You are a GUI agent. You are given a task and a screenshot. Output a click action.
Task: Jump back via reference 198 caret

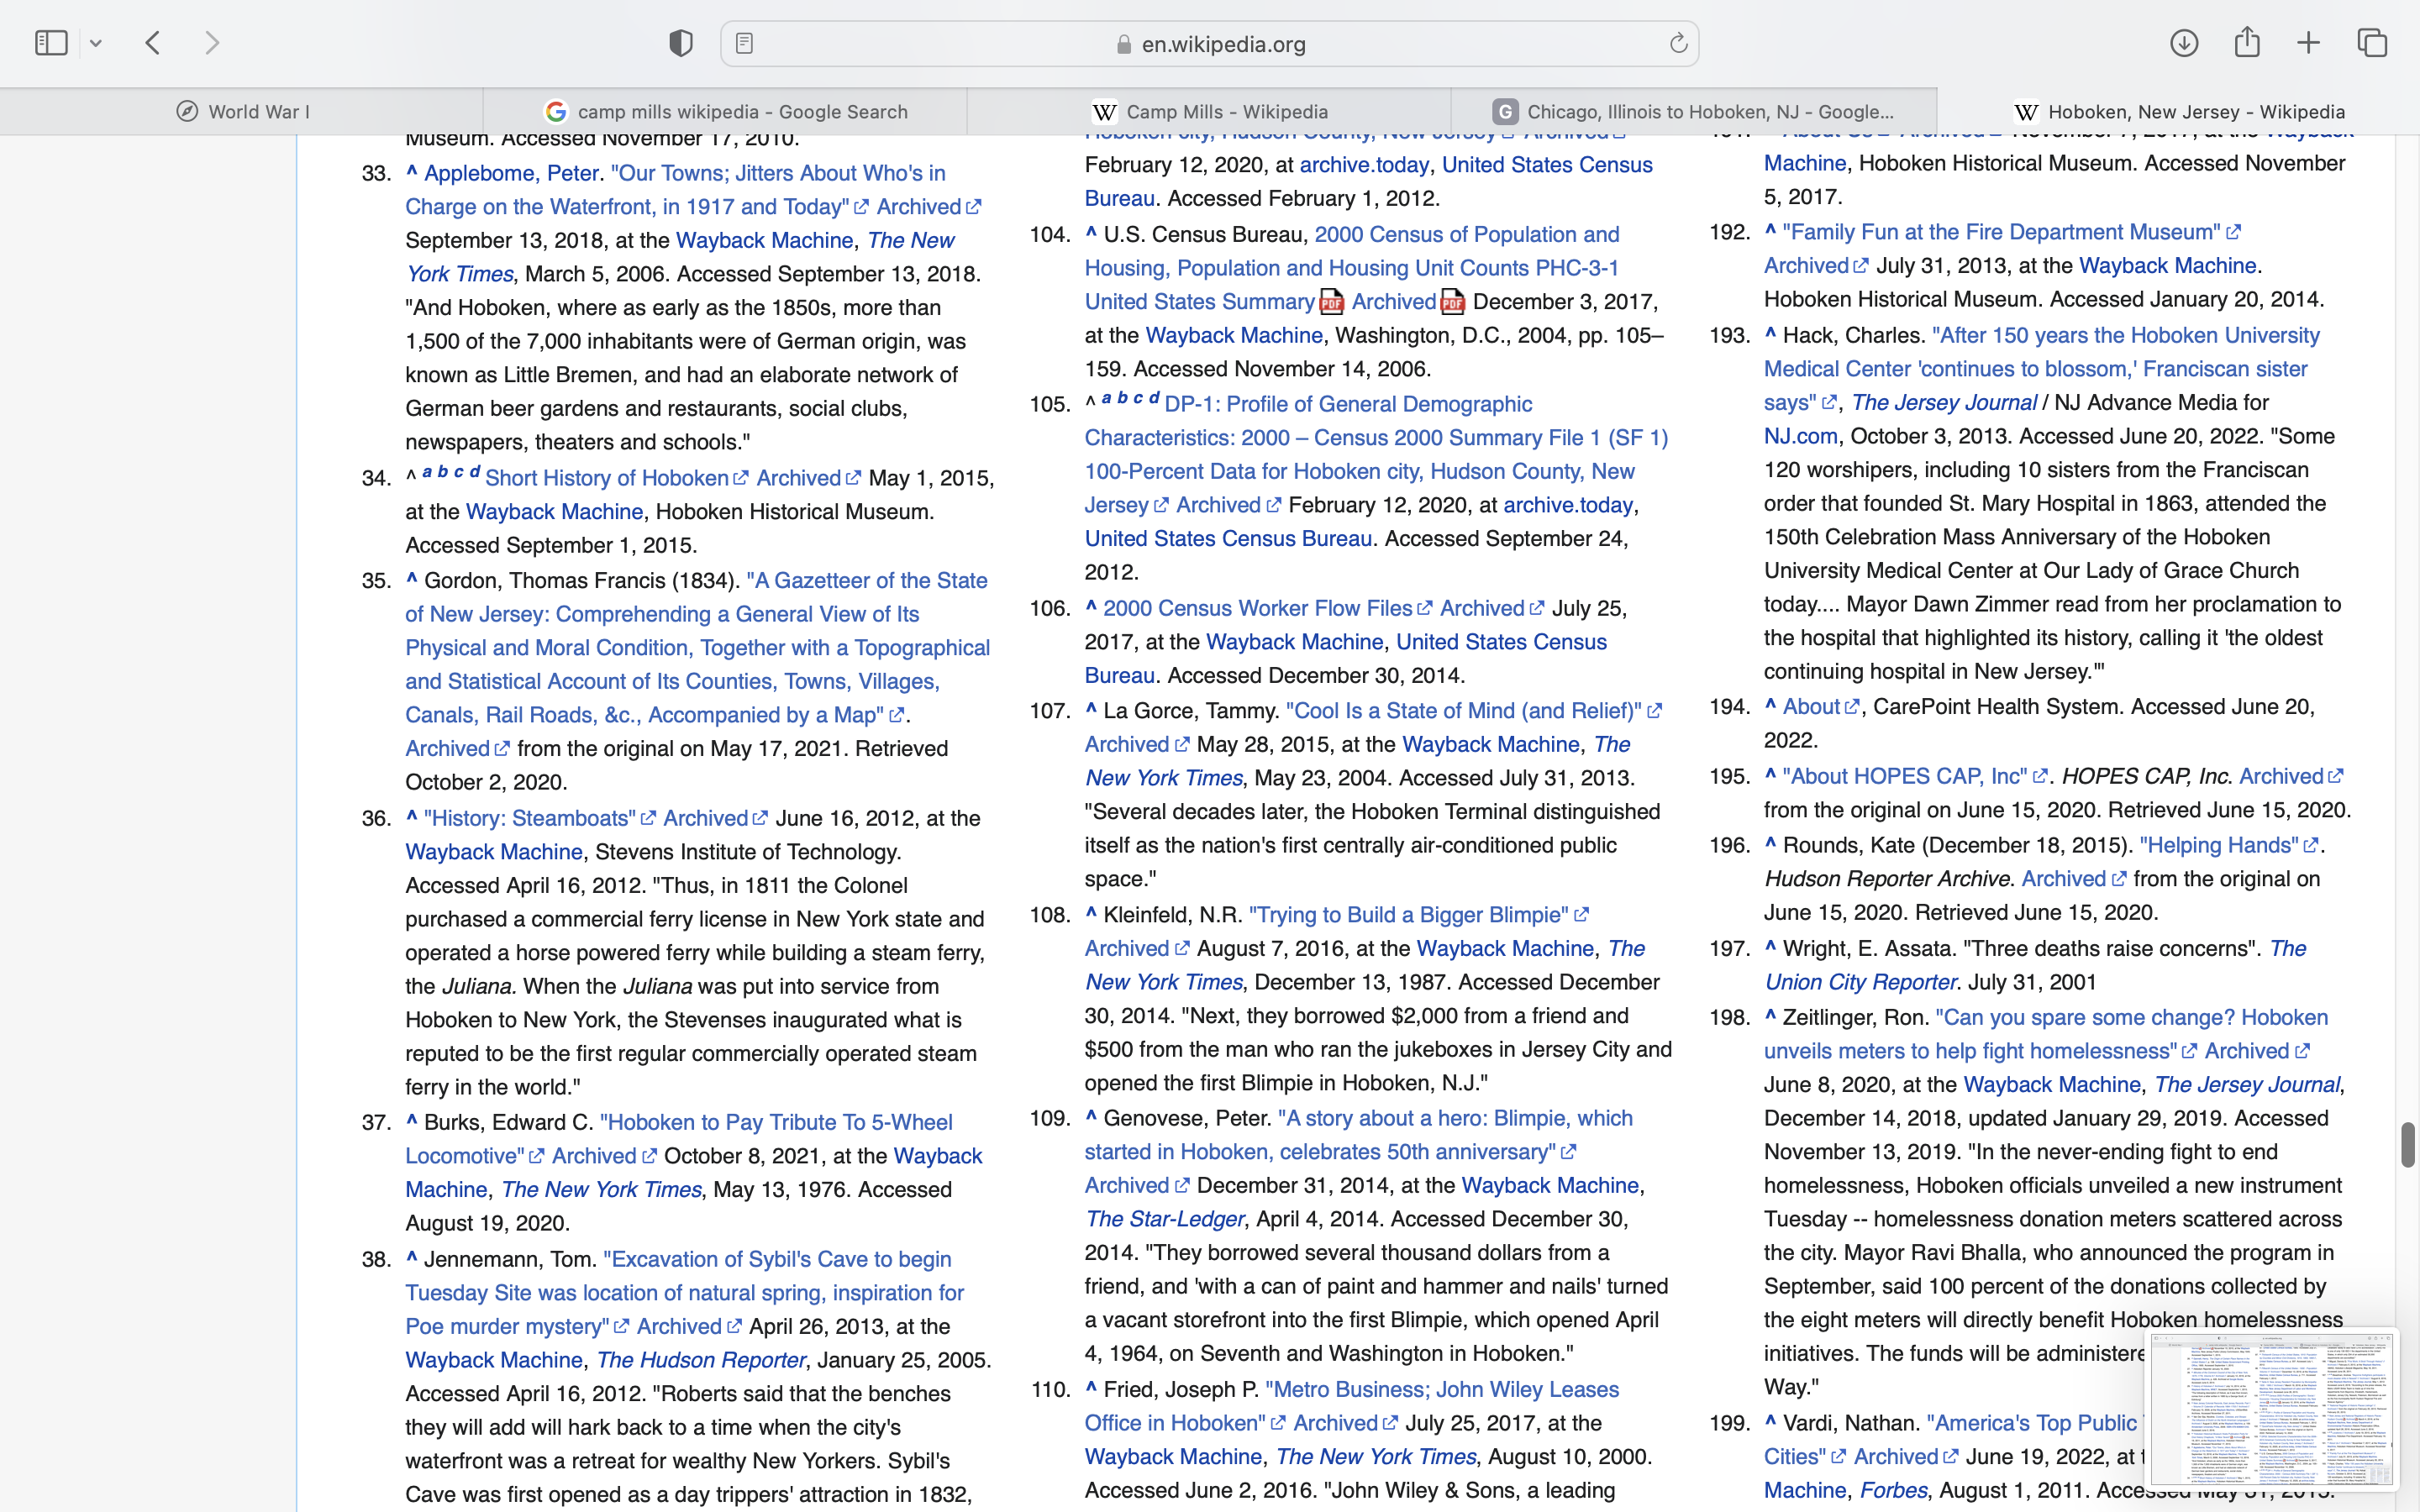tap(1770, 1016)
